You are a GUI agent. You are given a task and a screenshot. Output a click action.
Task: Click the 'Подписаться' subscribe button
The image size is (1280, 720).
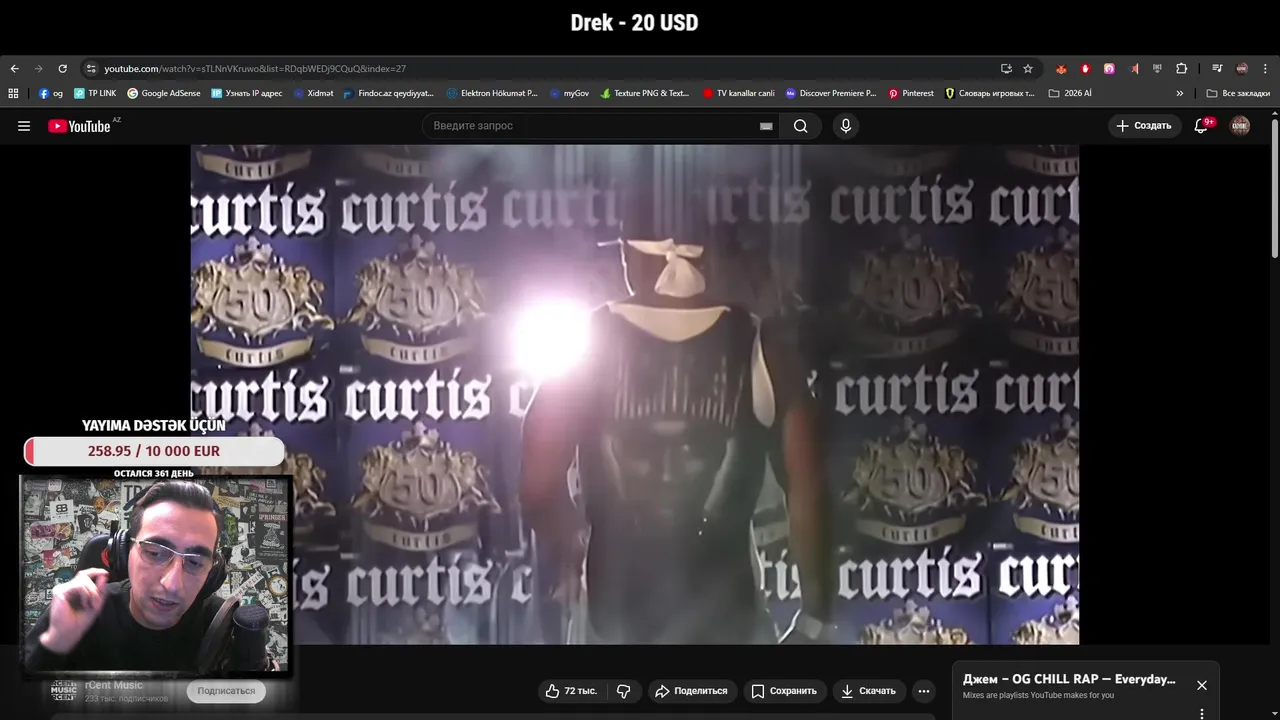[226, 691]
